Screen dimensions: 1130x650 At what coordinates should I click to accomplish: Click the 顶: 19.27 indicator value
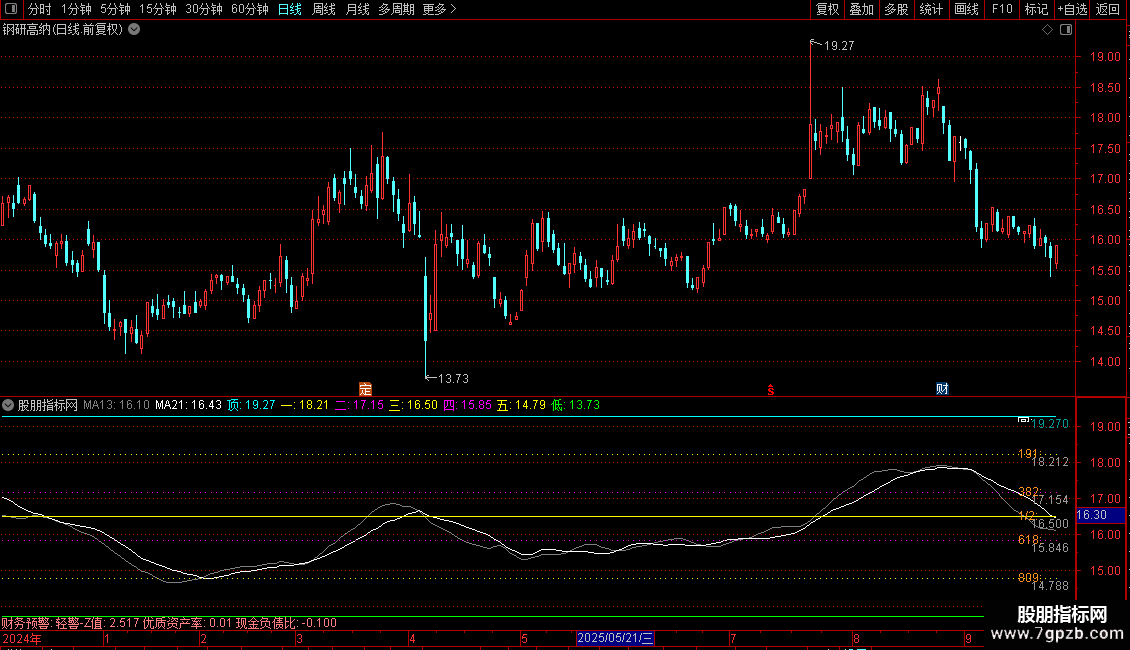click(x=252, y=405)
